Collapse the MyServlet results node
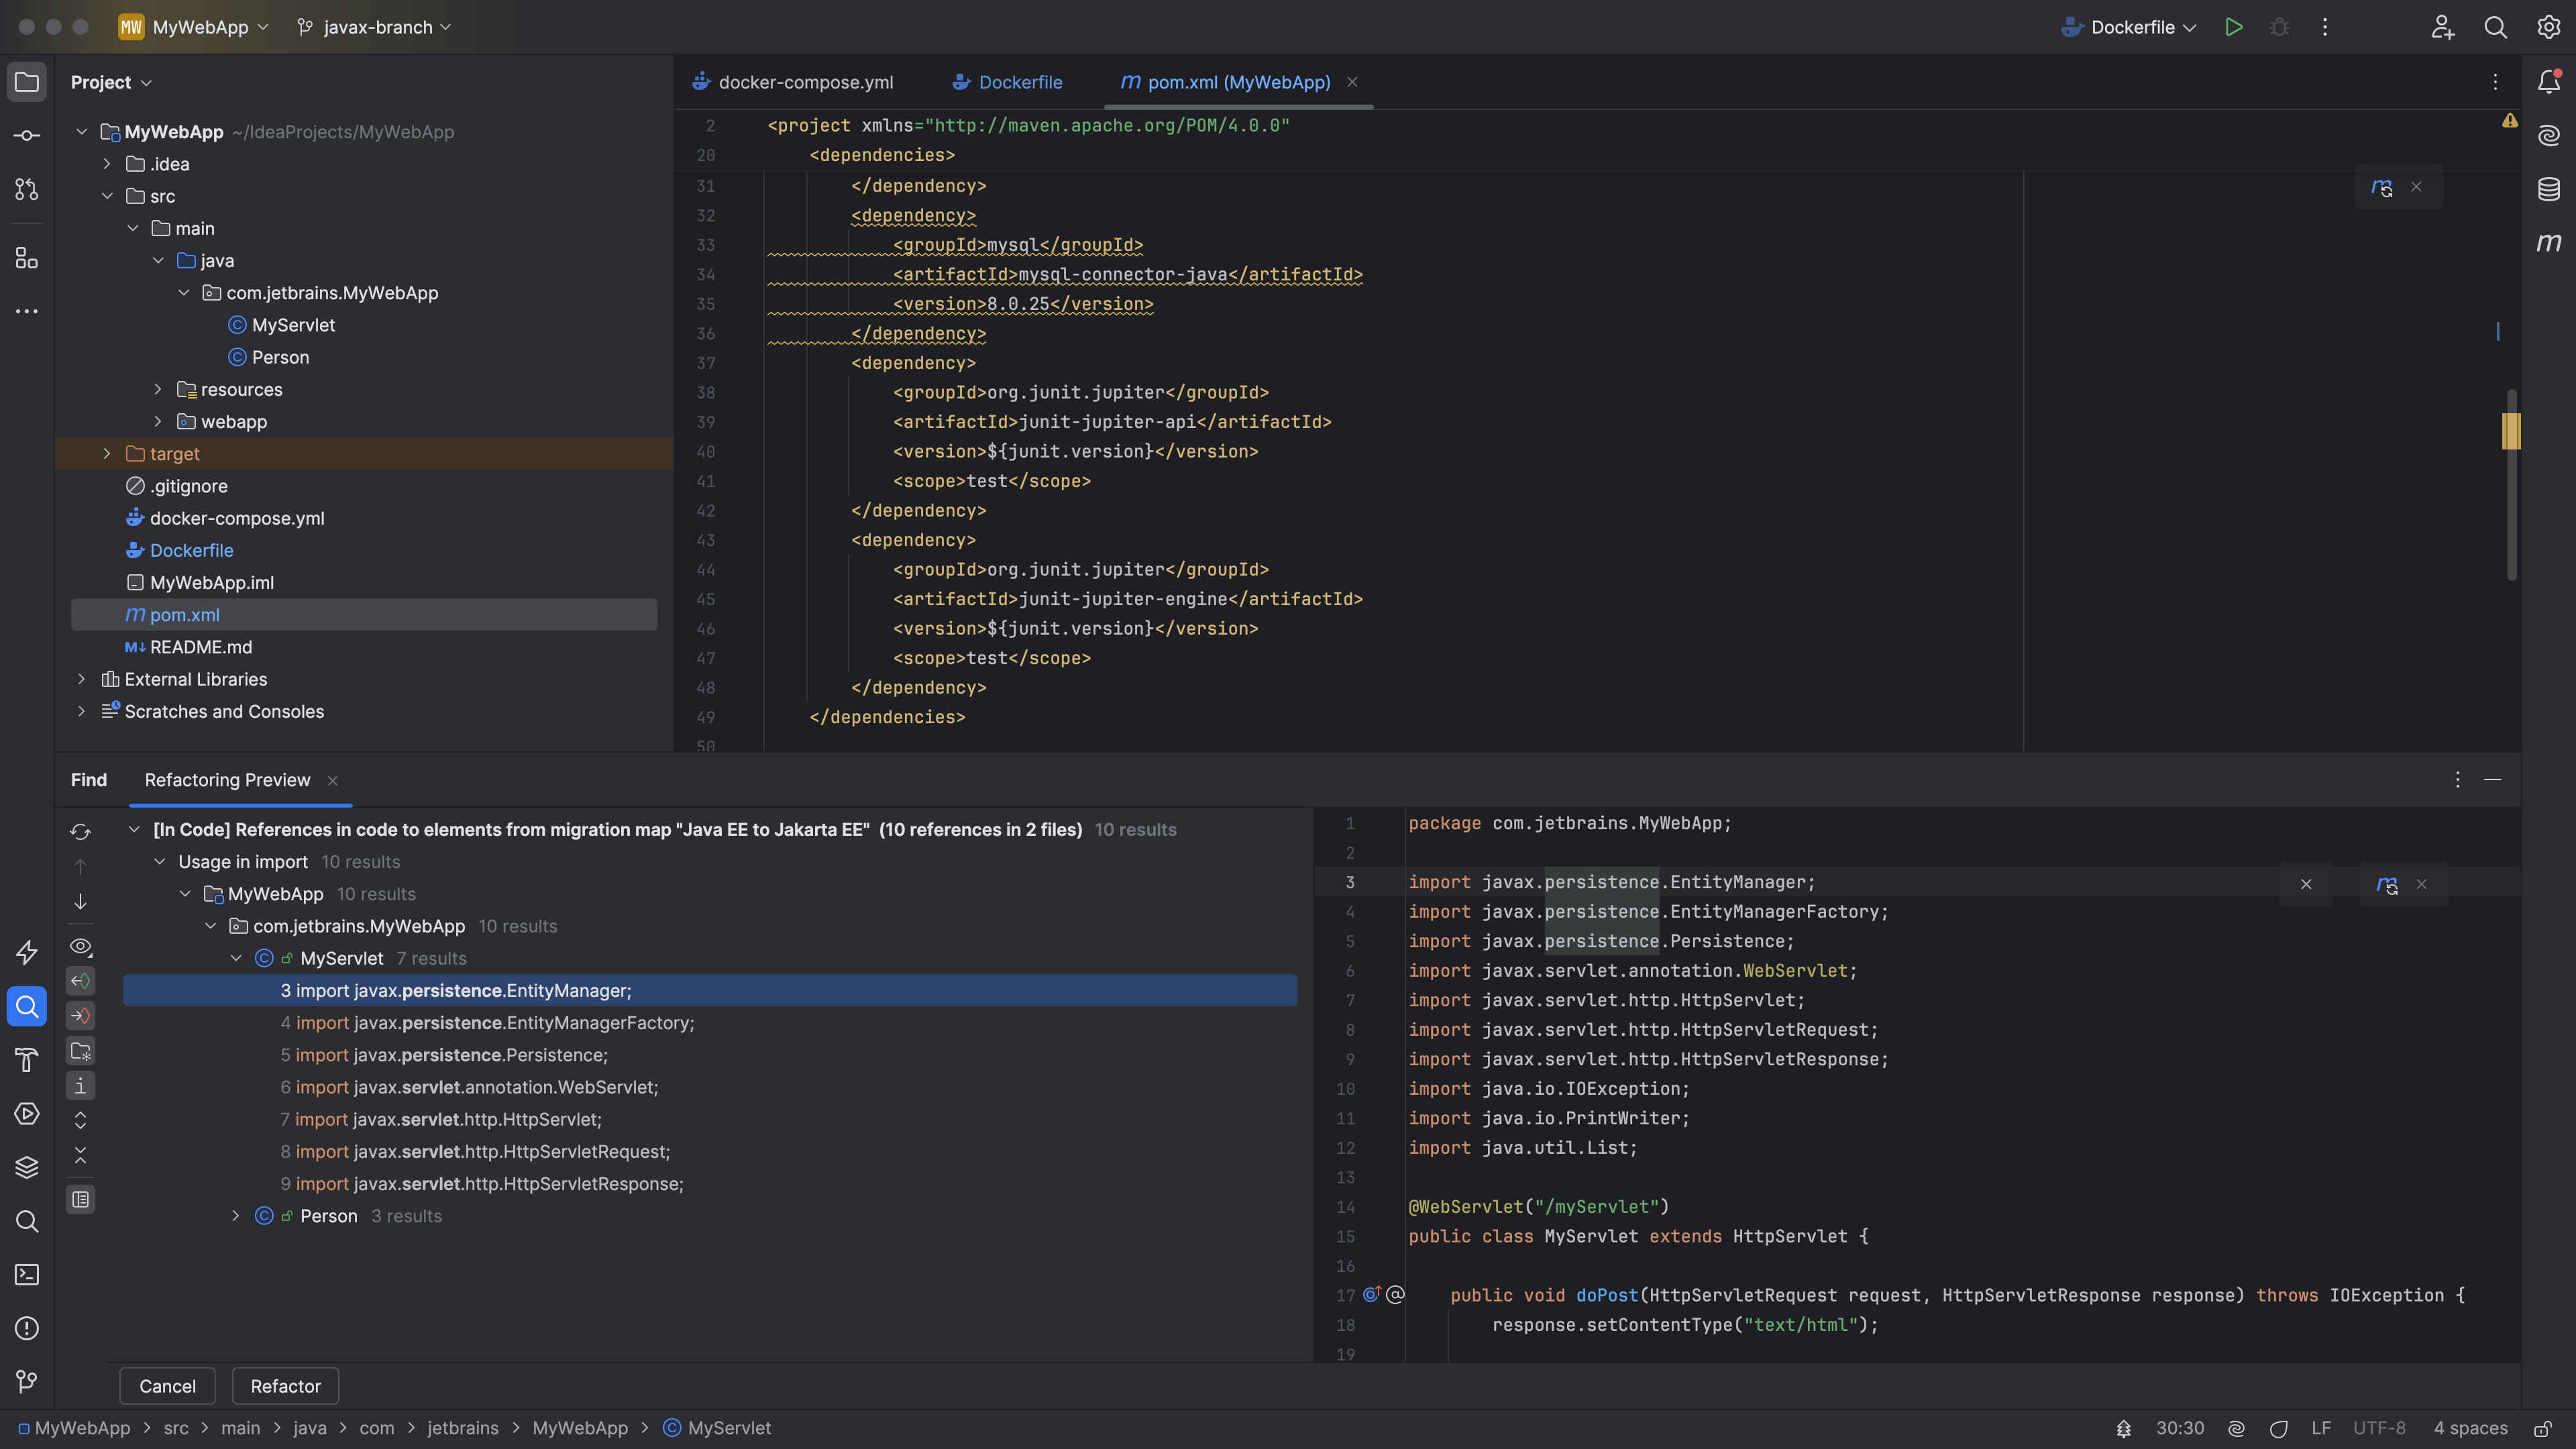2576x1449 pixels. point(236,957)
